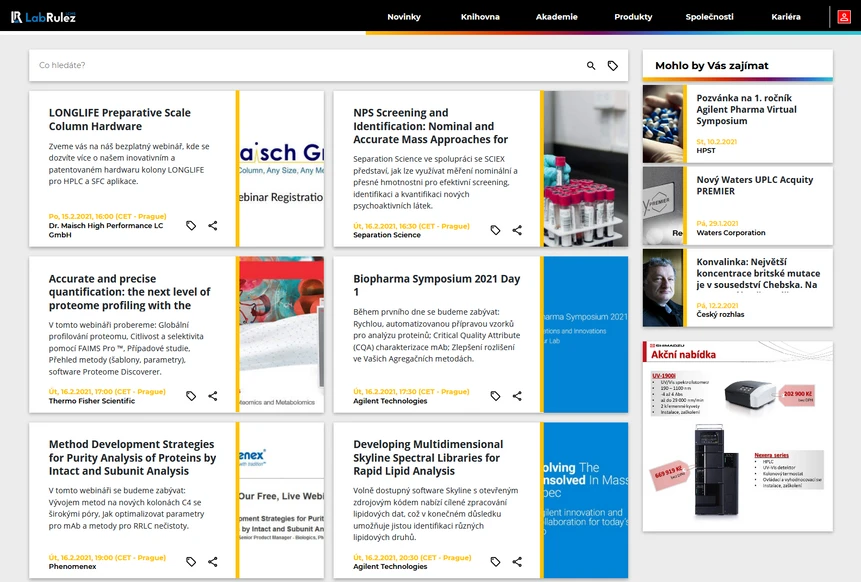Image resolution: width=861 pixels, height=582 pixels.
Task: Click the blue Agilent 'Solving The Unsolved' banner
Action: (x=586, y=500)
